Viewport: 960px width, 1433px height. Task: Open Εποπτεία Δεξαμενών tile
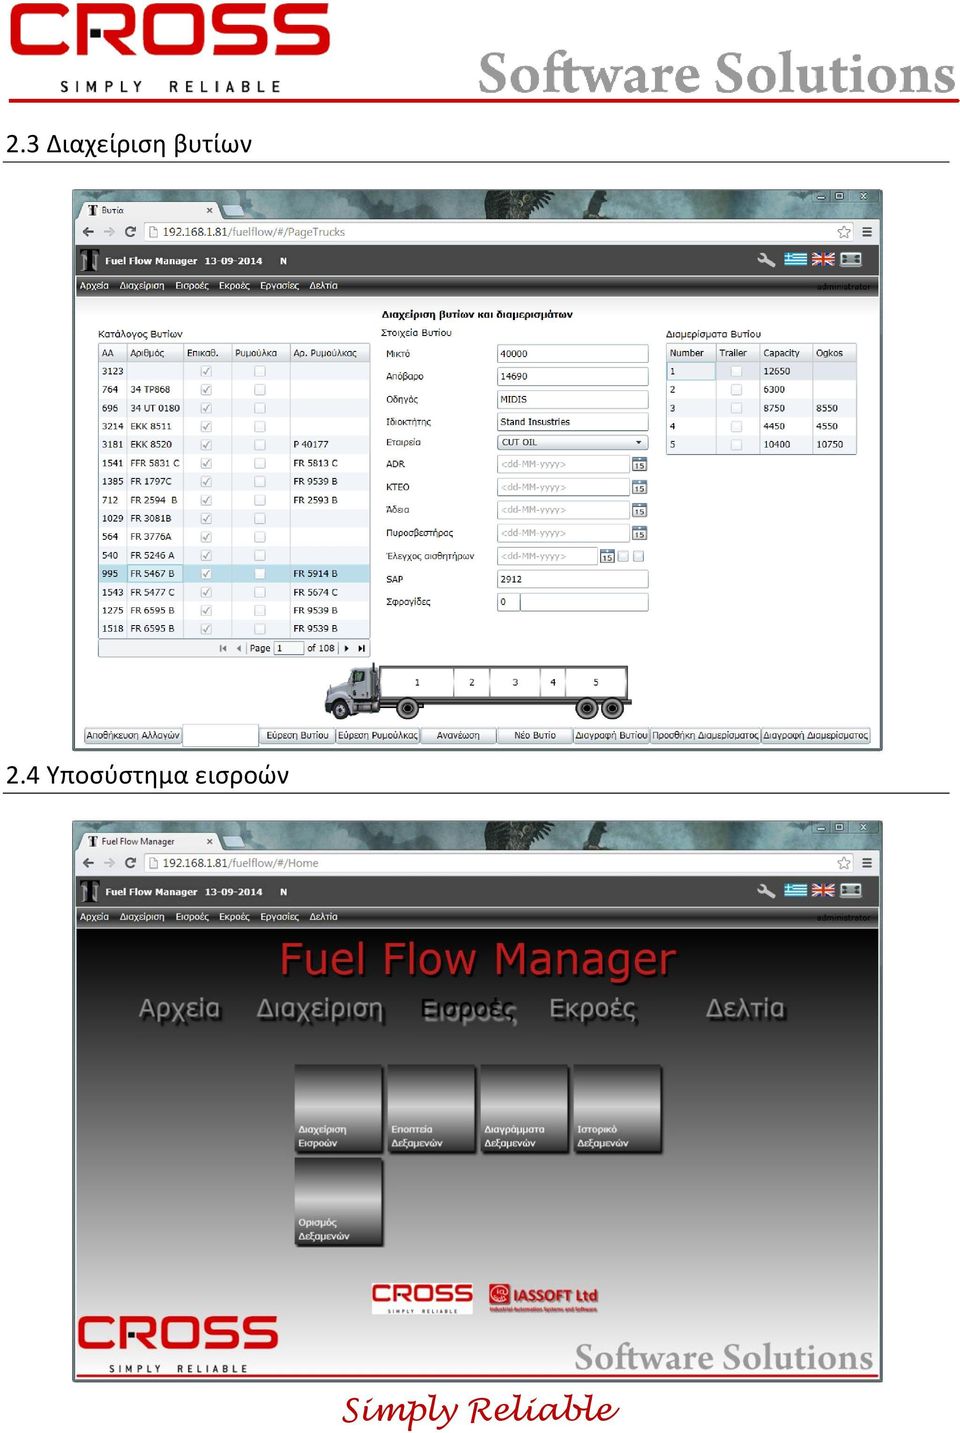click(431, 1109)
